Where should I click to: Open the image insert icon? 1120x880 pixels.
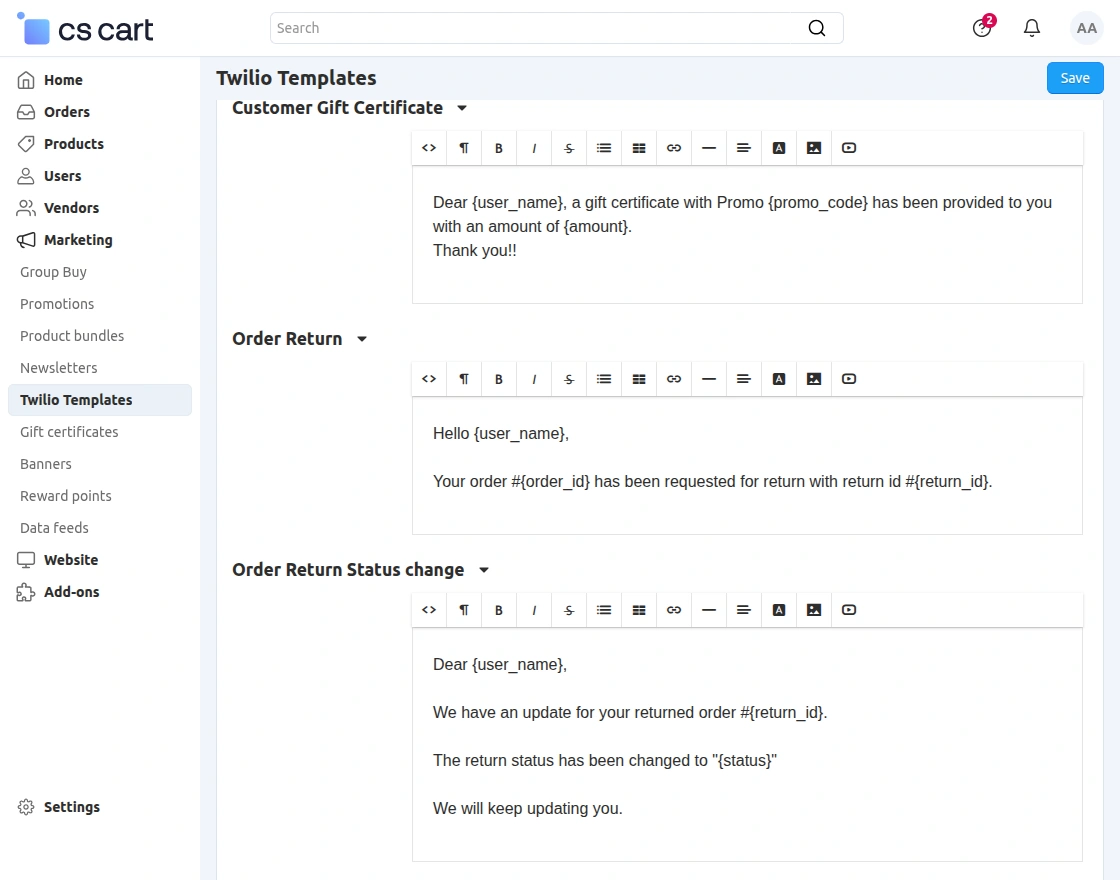(813, 147)
